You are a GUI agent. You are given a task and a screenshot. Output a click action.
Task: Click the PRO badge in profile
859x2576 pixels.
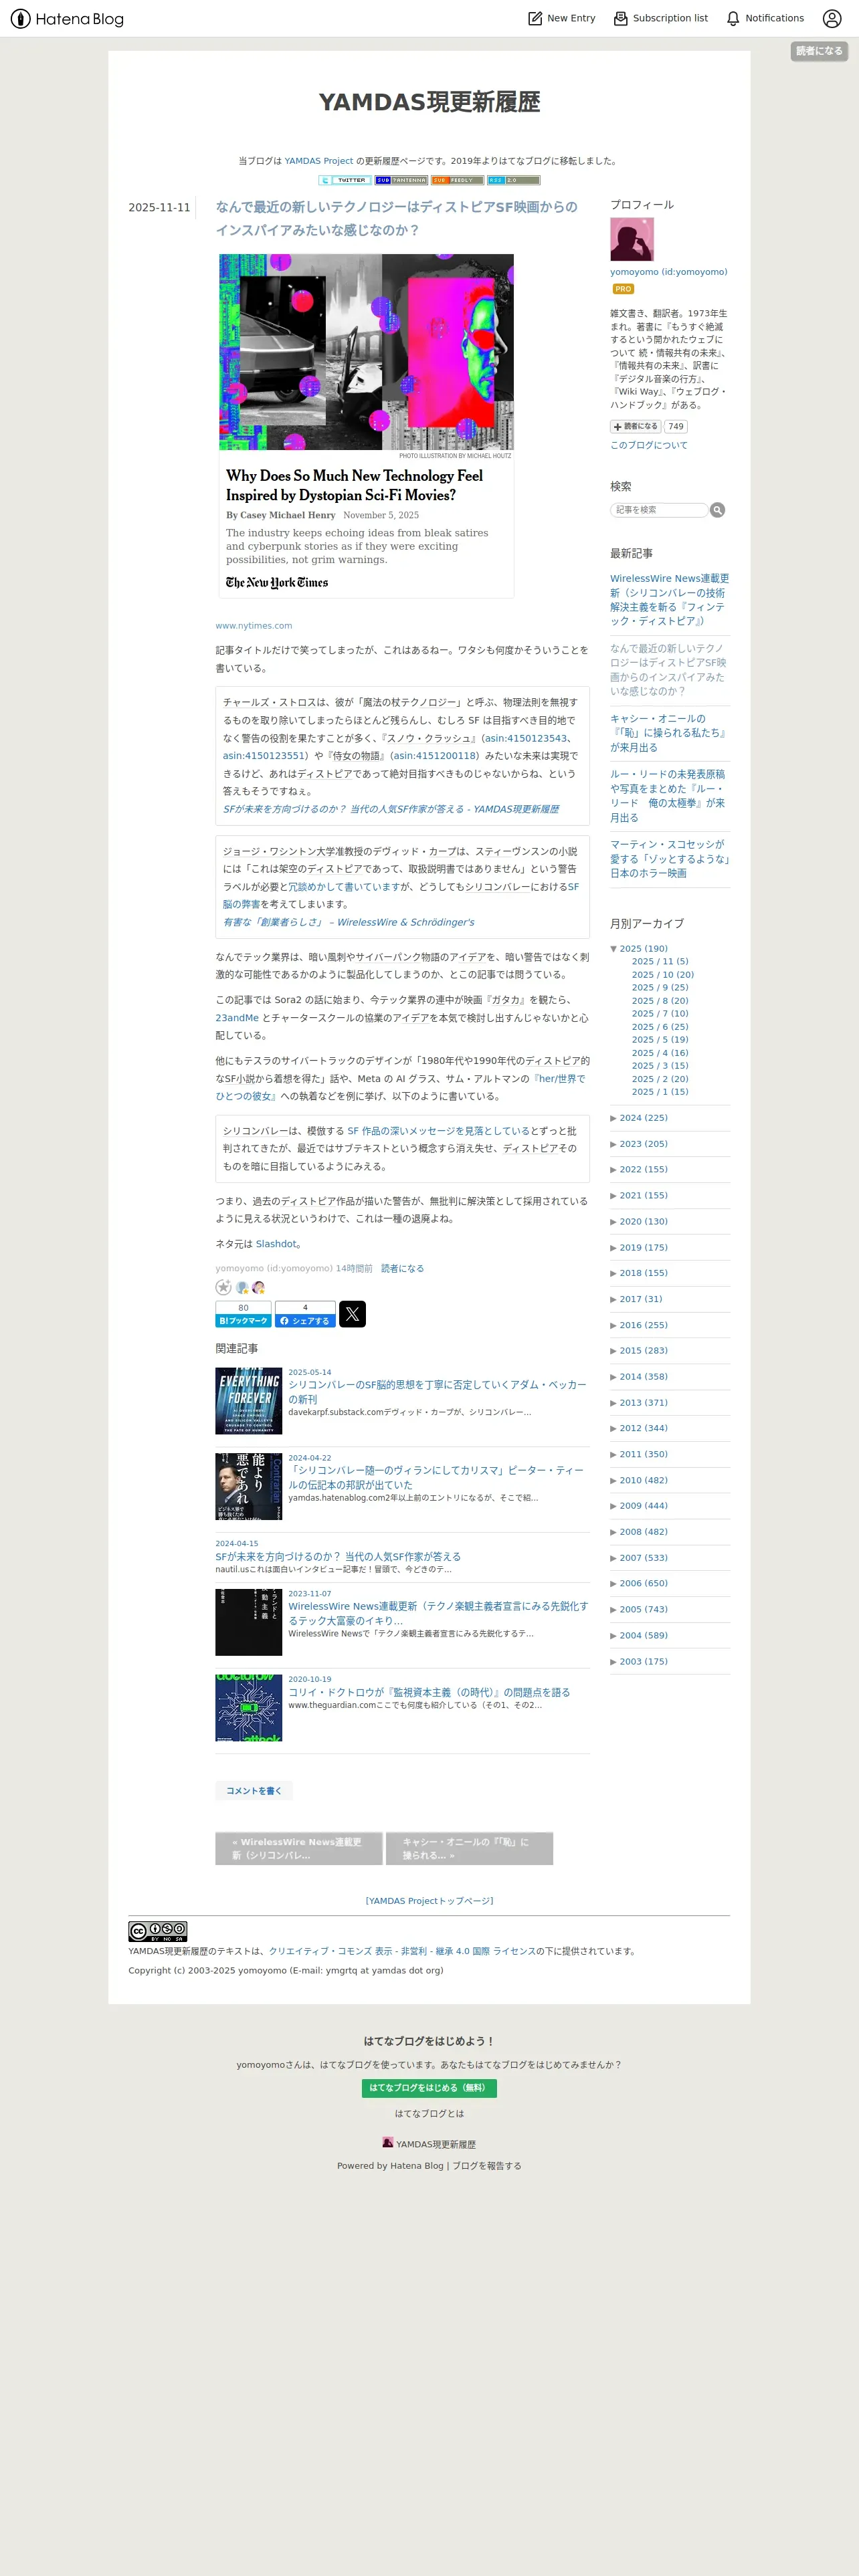[623, 289]
